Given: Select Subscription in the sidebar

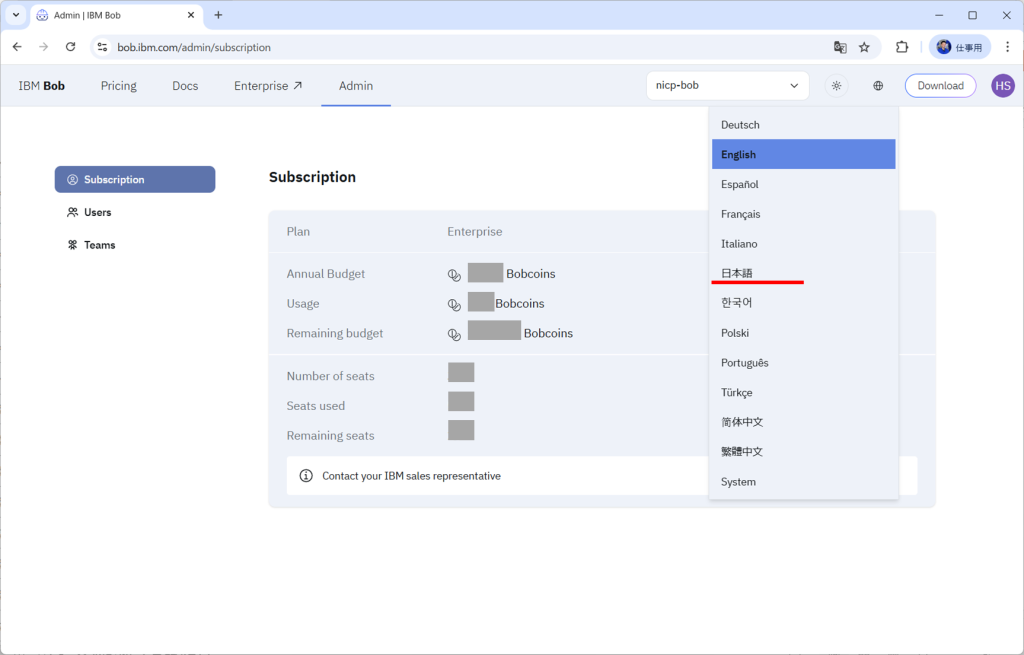Looking at the screenshot, I should [135, 180].
